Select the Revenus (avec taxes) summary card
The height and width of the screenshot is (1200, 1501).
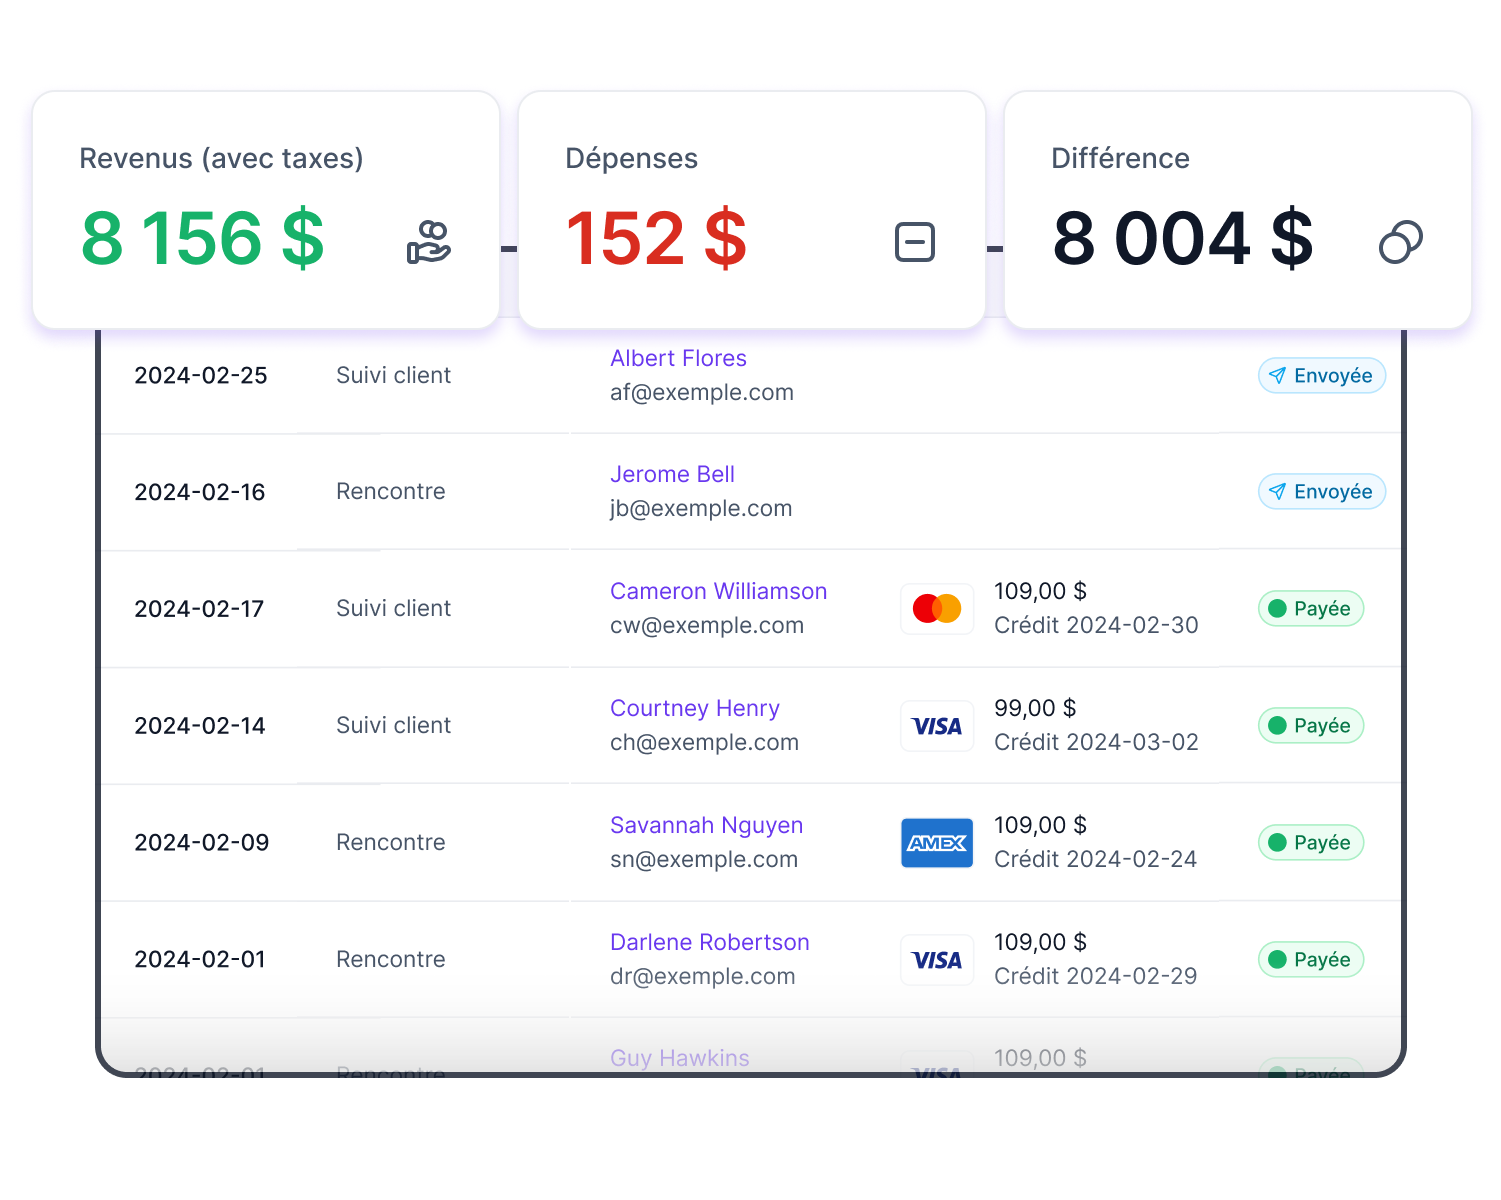265,208
